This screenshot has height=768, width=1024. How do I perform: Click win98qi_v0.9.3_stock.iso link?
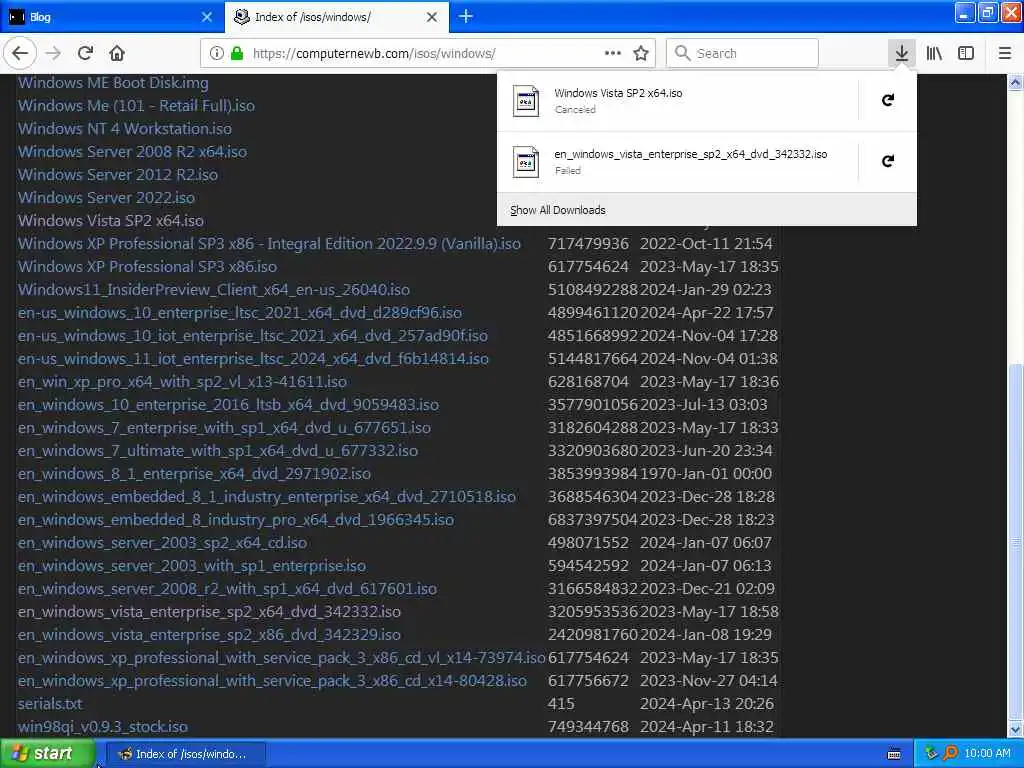[x=103, y=727]
